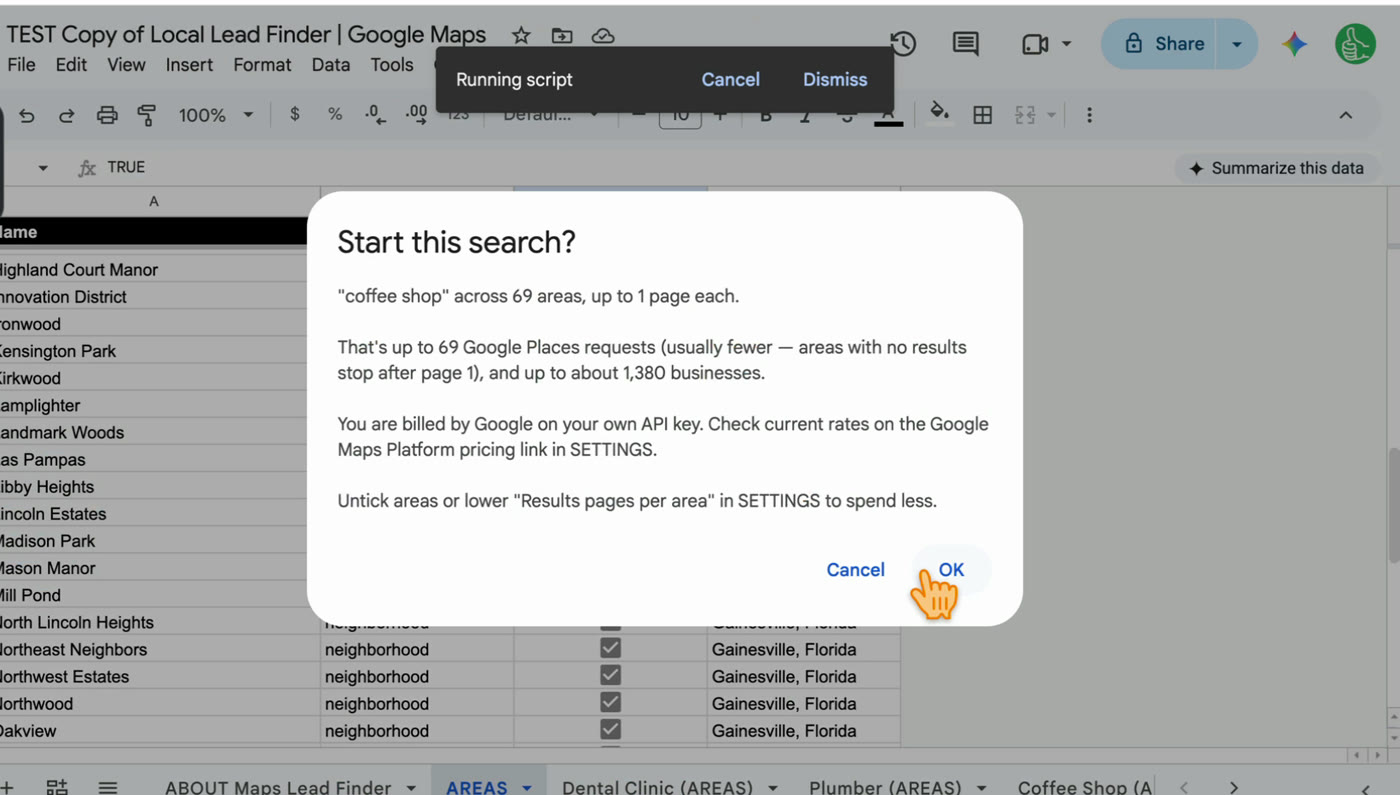Viewport: 1400px width, 795px height.
Task: Increase decimal places
Action: point(416,115)
